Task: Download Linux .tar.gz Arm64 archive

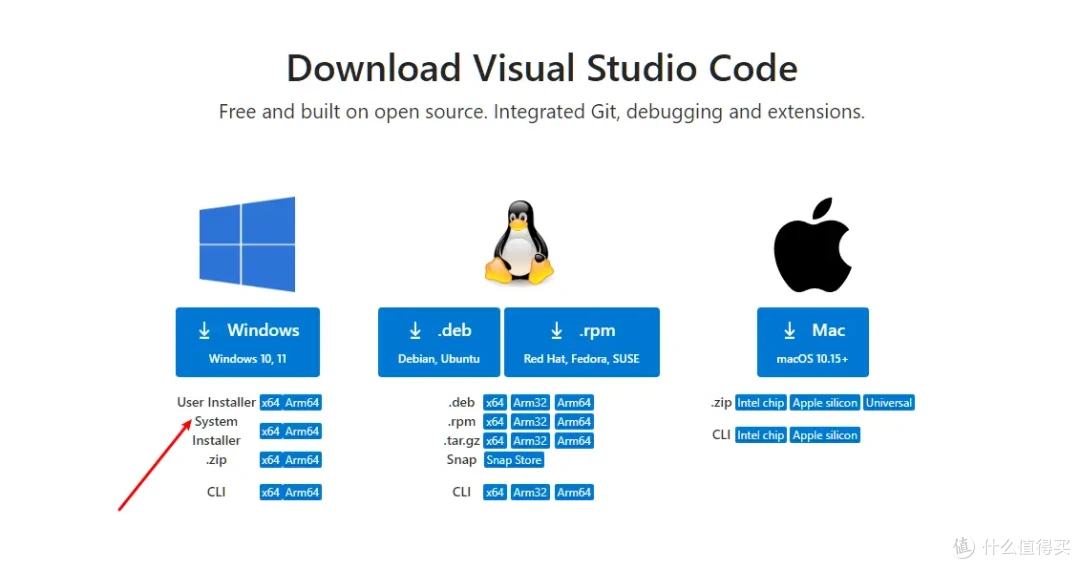Action: 574,441
